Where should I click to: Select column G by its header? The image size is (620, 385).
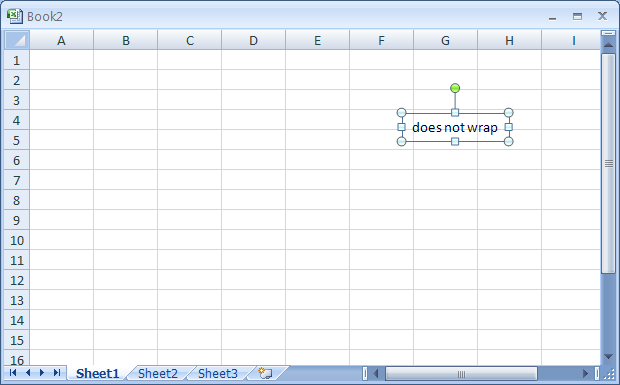446,40
